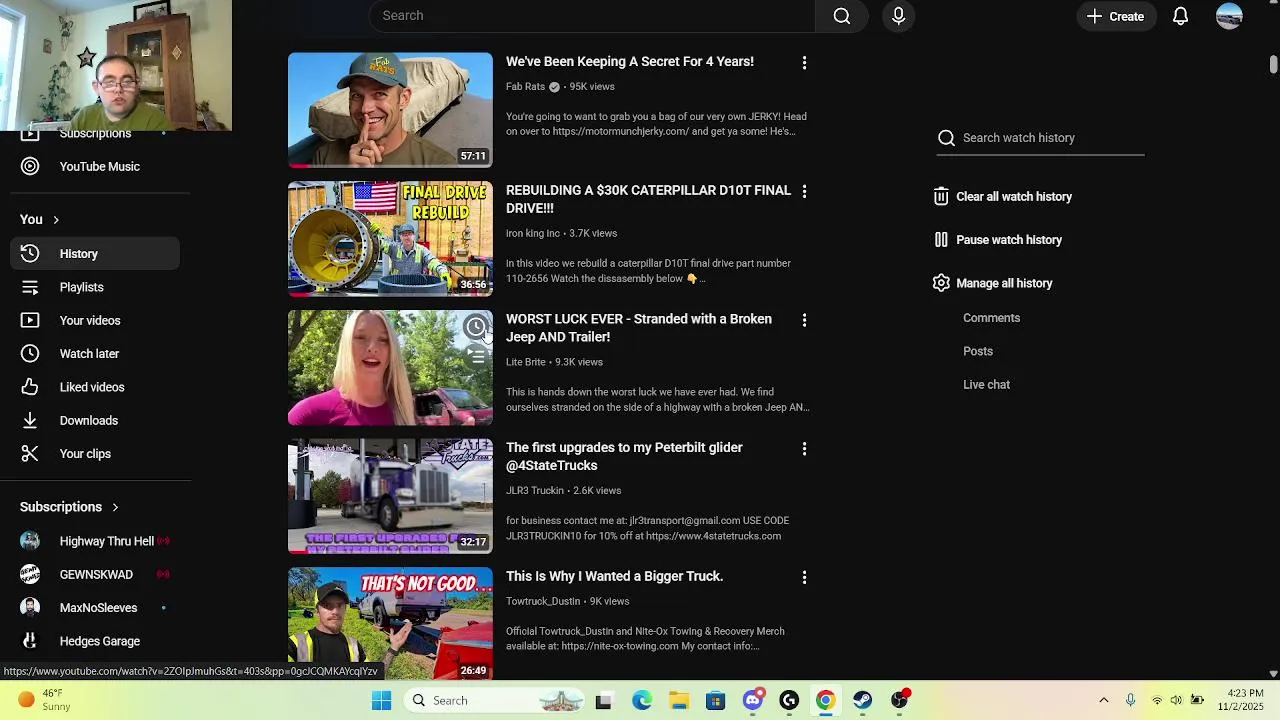This screenshot has height=720, width=1280.
Task: Open options for the Caterpillar D10T video
Action: coord(804,192)
